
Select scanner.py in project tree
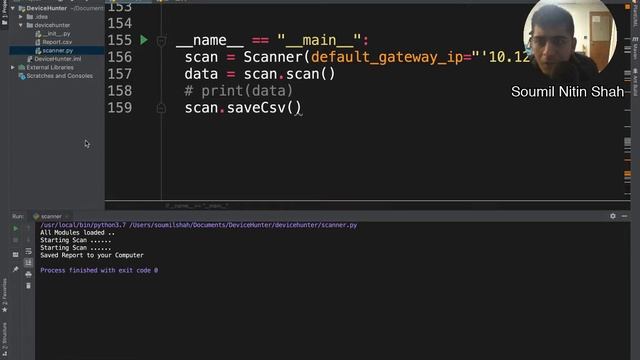(x=58, y=51)
